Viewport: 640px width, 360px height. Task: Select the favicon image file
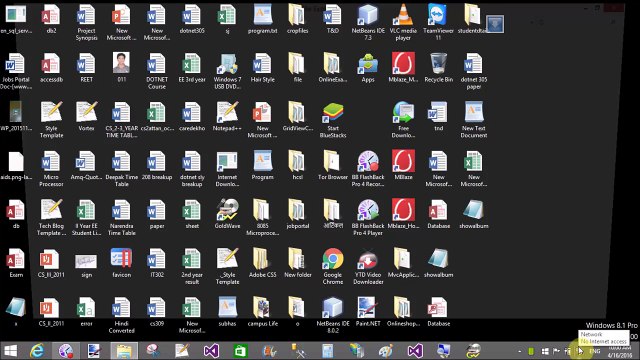(x=121, y=258)
